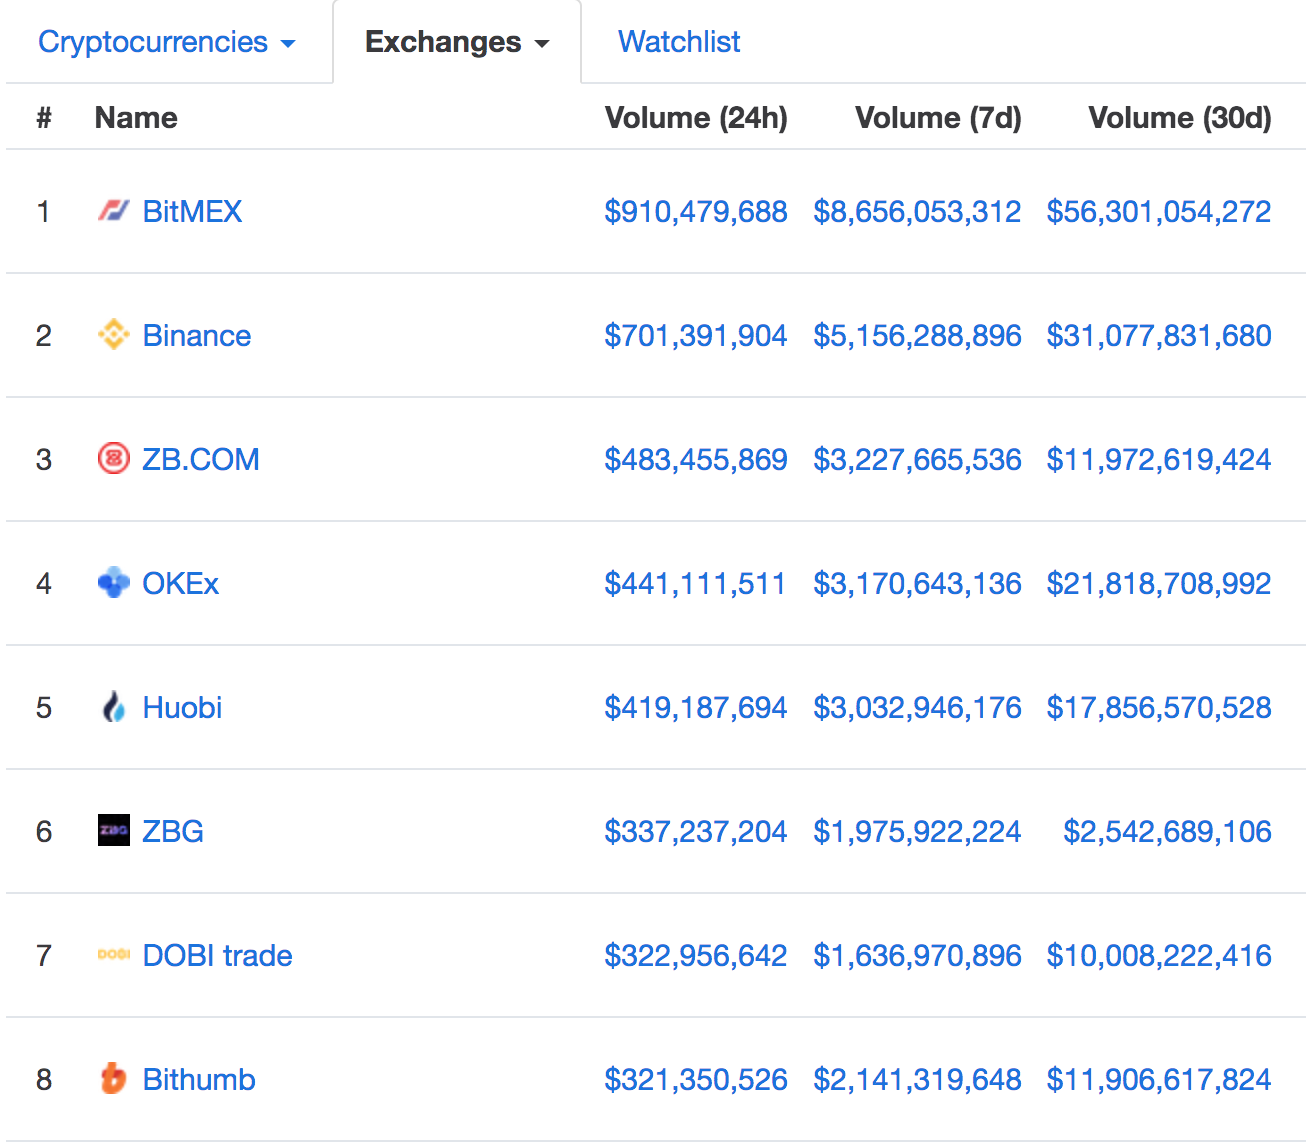This screenshot has height=1148, width=1306.
Task: Click the ZBG black logo icon
Action: 114,831
